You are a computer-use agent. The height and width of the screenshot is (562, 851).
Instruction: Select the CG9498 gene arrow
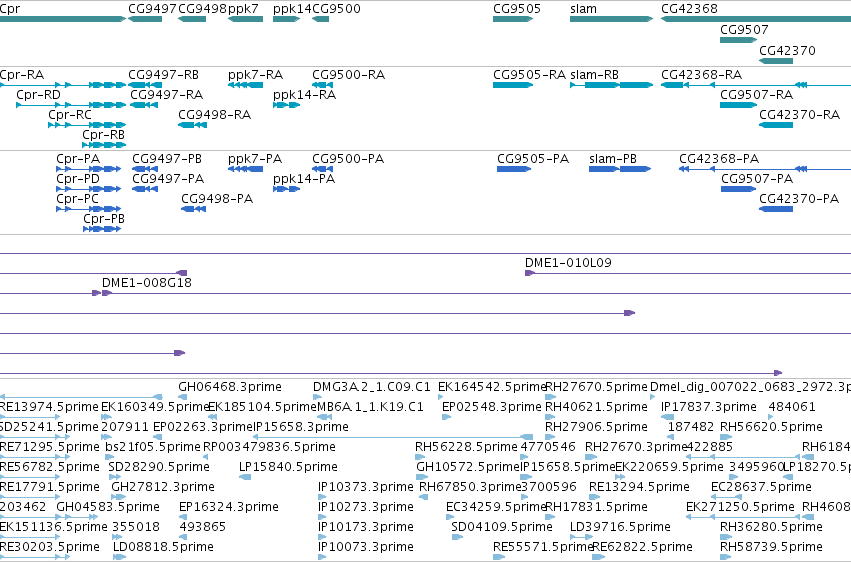coord(192,19)
